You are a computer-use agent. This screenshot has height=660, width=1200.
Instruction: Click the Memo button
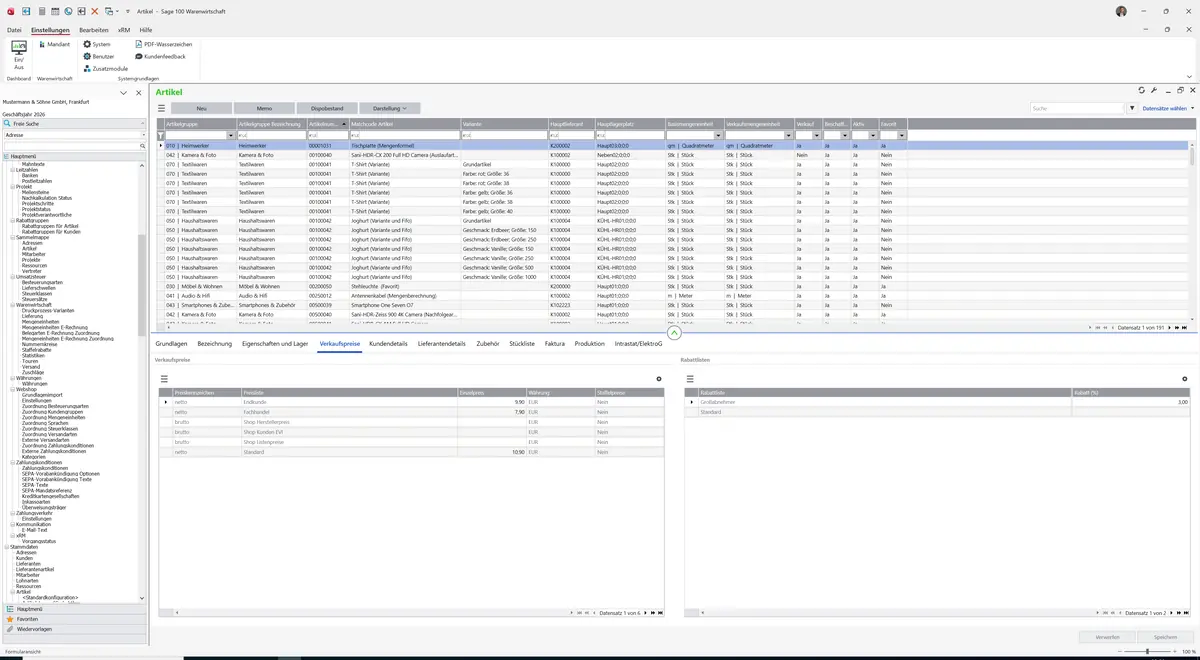(264, 108)
